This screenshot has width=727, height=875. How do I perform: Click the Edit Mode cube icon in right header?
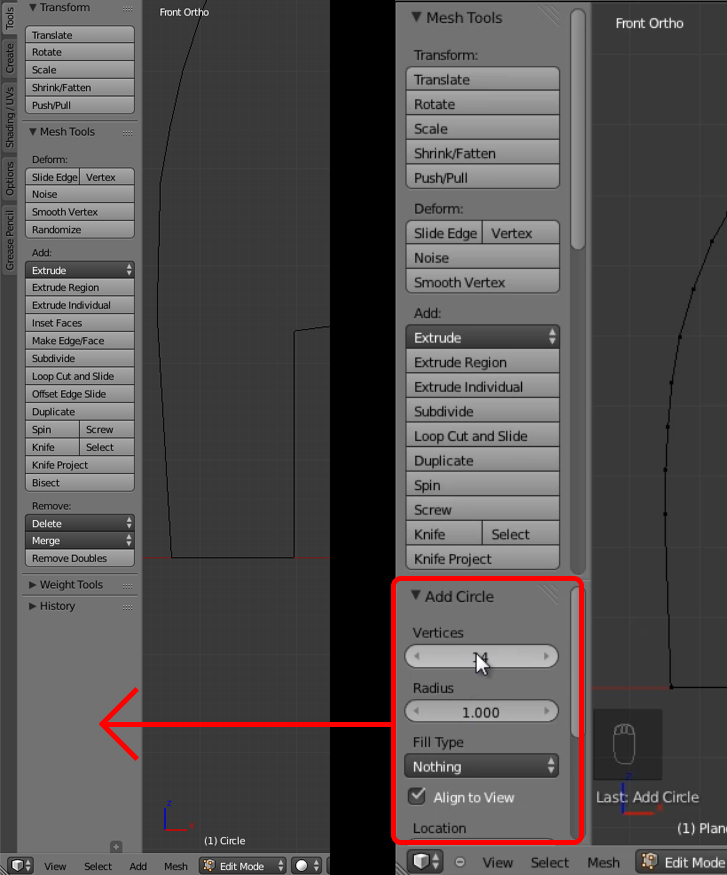[649, 862]
